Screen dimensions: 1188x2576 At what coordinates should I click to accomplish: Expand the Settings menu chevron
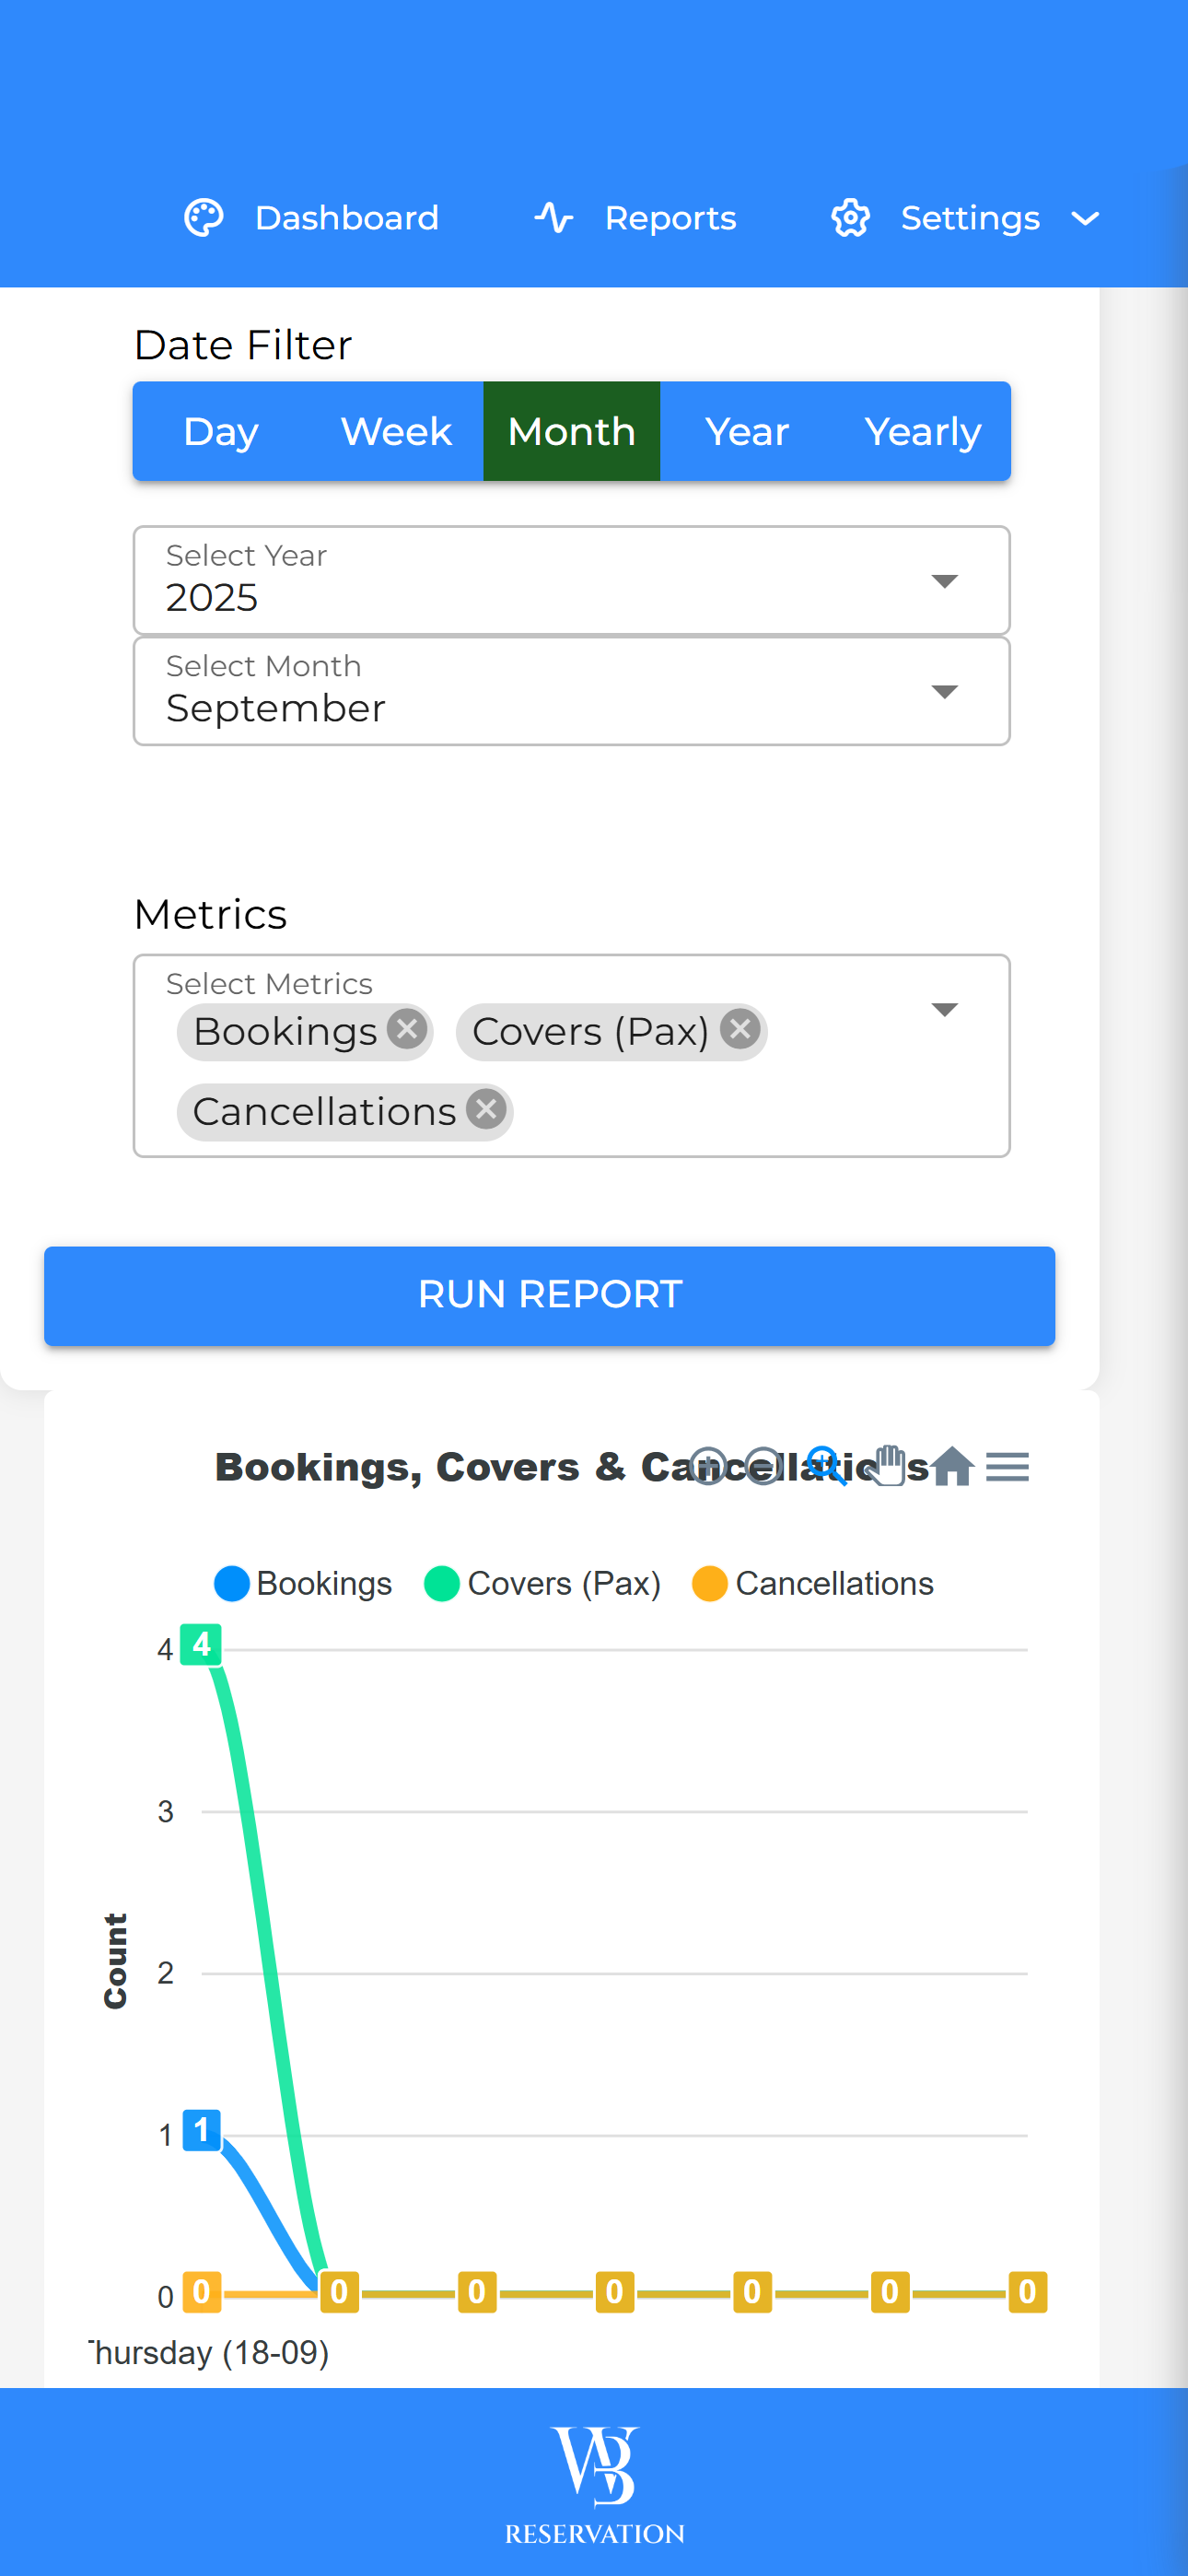coord(1085,218)
